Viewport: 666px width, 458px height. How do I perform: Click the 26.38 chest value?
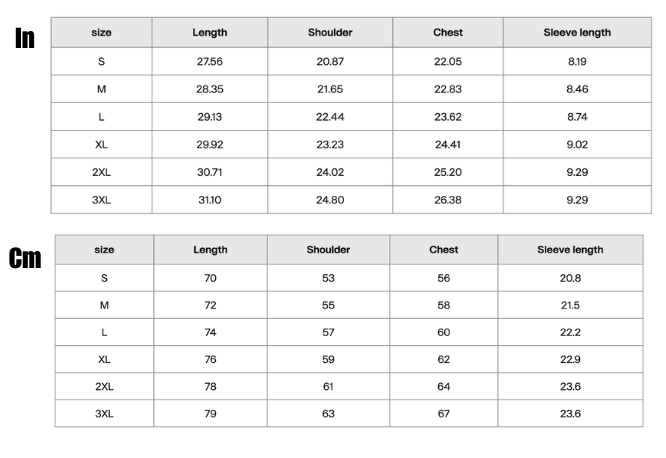448,200
